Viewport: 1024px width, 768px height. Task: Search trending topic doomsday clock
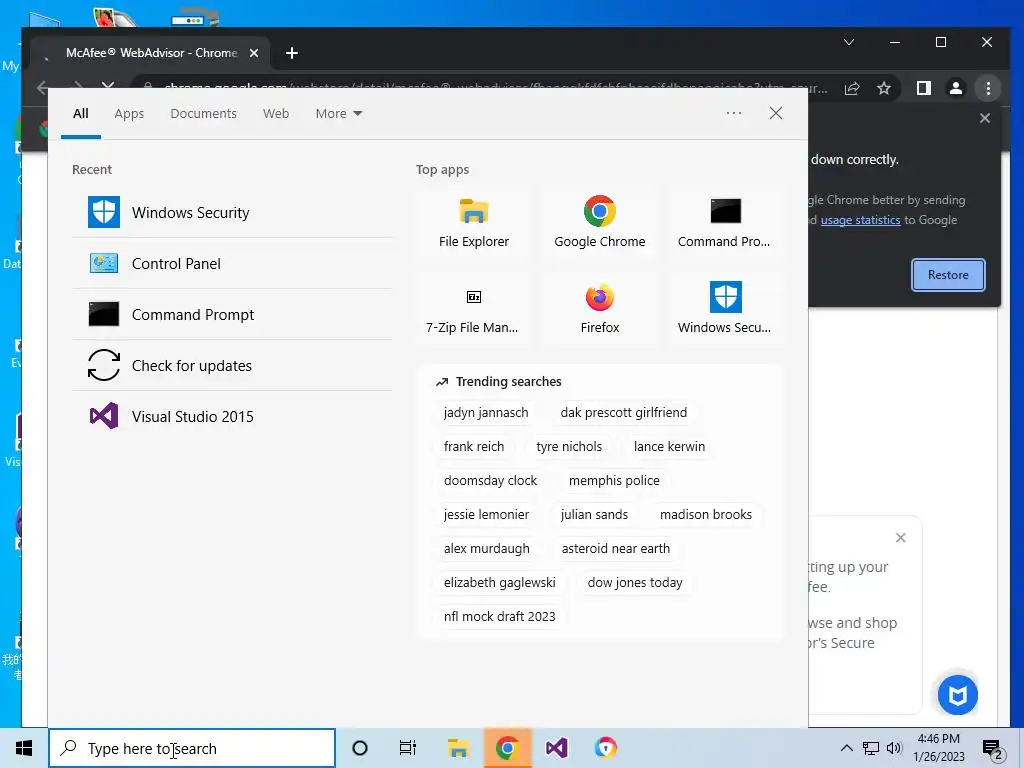coord(490,481)
